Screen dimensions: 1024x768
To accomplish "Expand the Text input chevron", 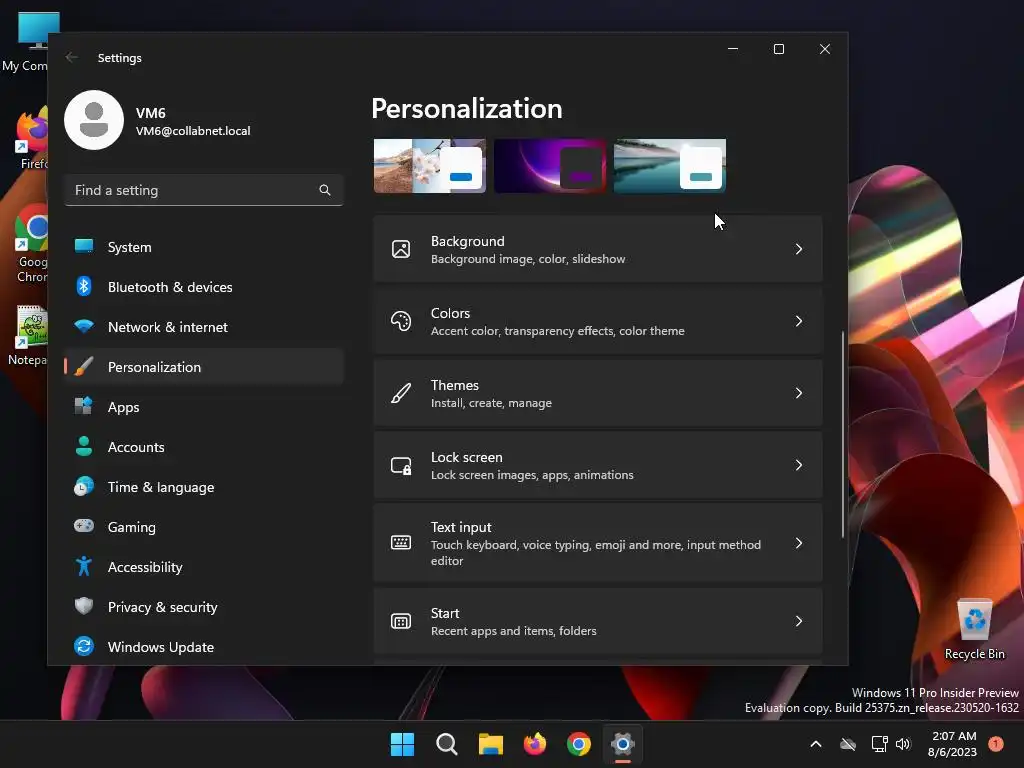I will pyautogui.click(x=799, y=543).
